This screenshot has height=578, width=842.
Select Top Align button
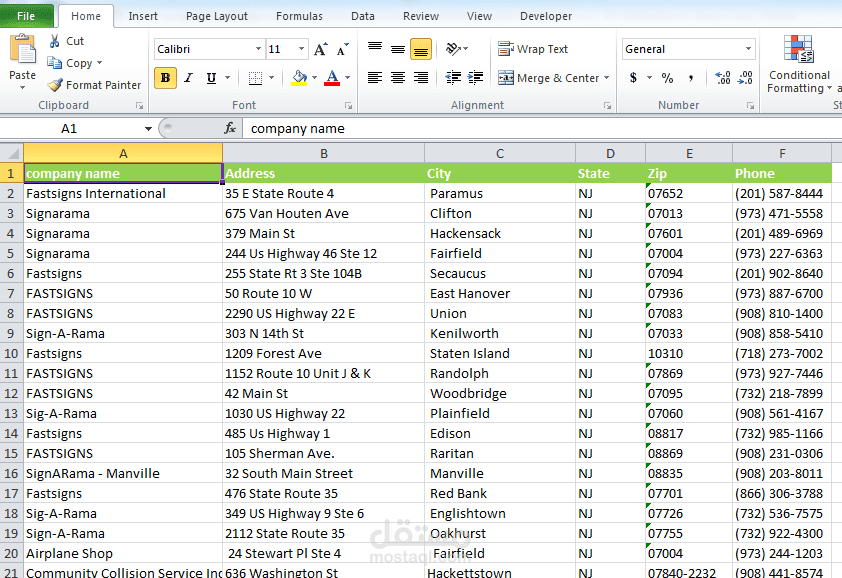(375, 49)
